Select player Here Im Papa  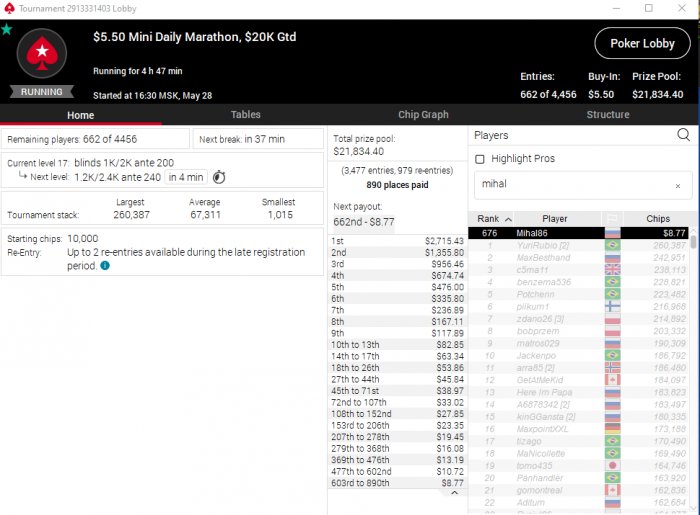[x=579, y=392]
